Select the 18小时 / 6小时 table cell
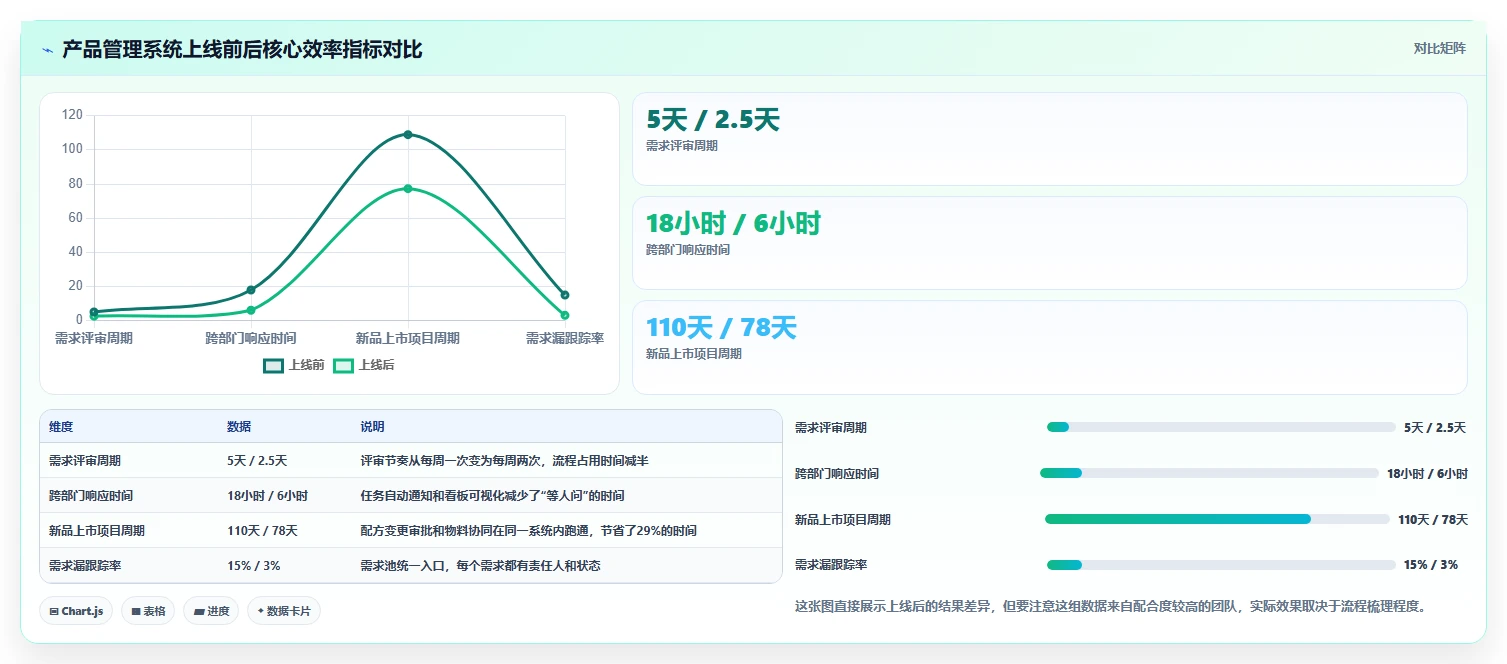Screen dimensions: 1507x664 click(x=267, y=496)
